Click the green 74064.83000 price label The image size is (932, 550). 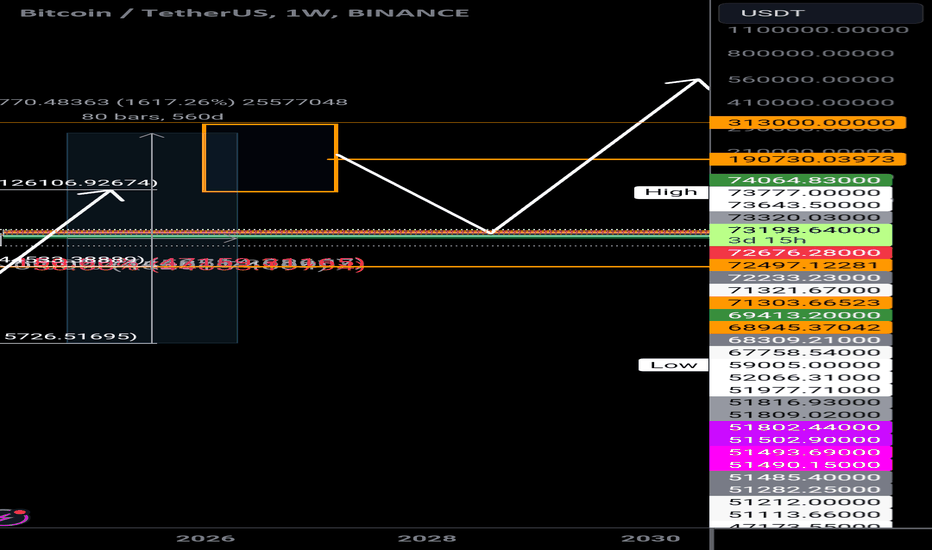pyautogui.click(x=801, y=180)
